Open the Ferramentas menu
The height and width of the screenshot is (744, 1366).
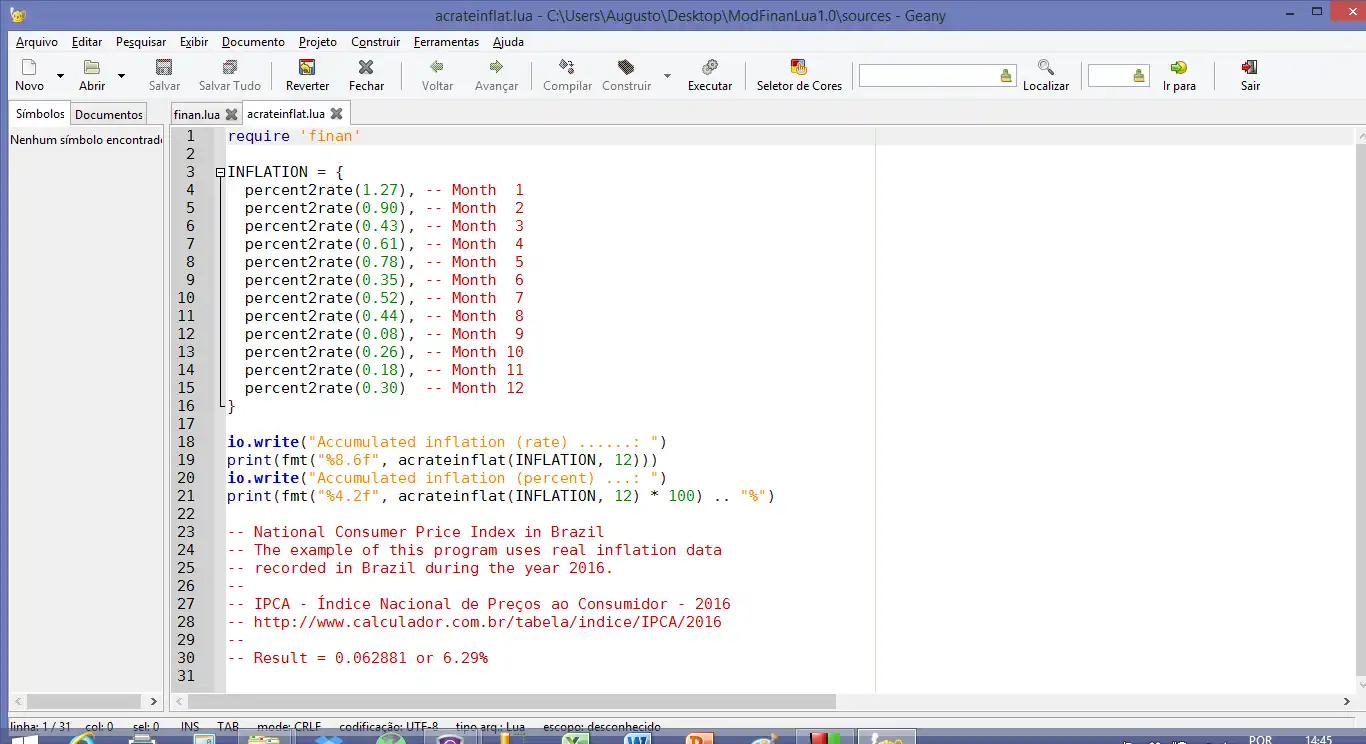point(446,42)
